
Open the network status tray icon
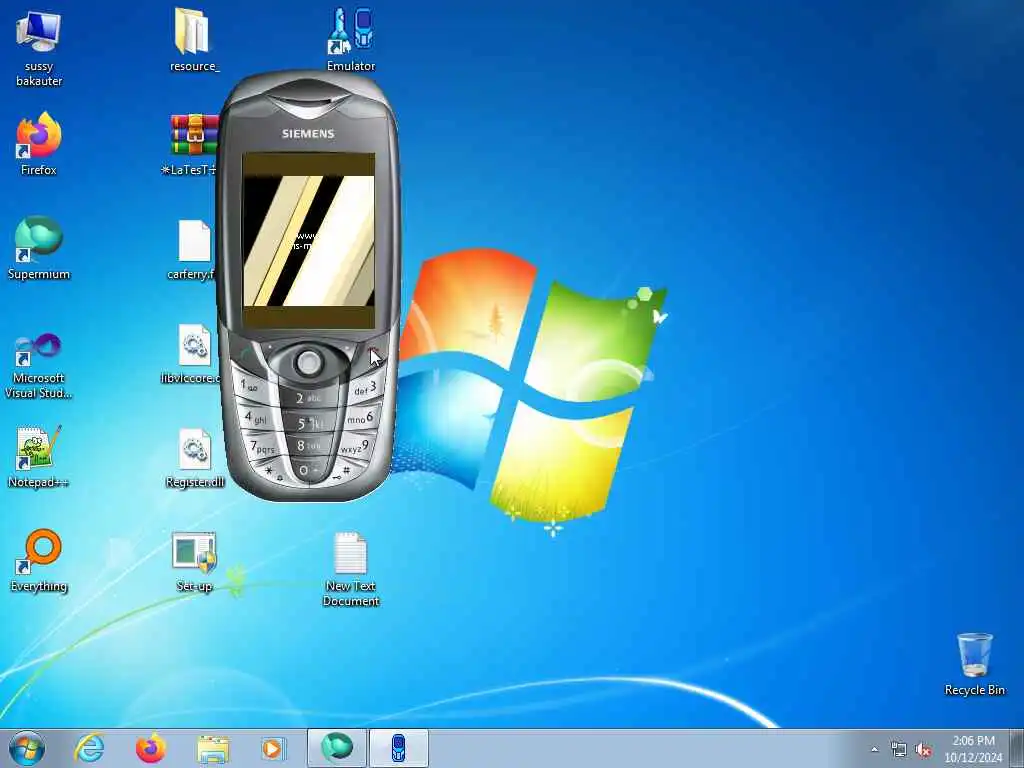point(899,750)
